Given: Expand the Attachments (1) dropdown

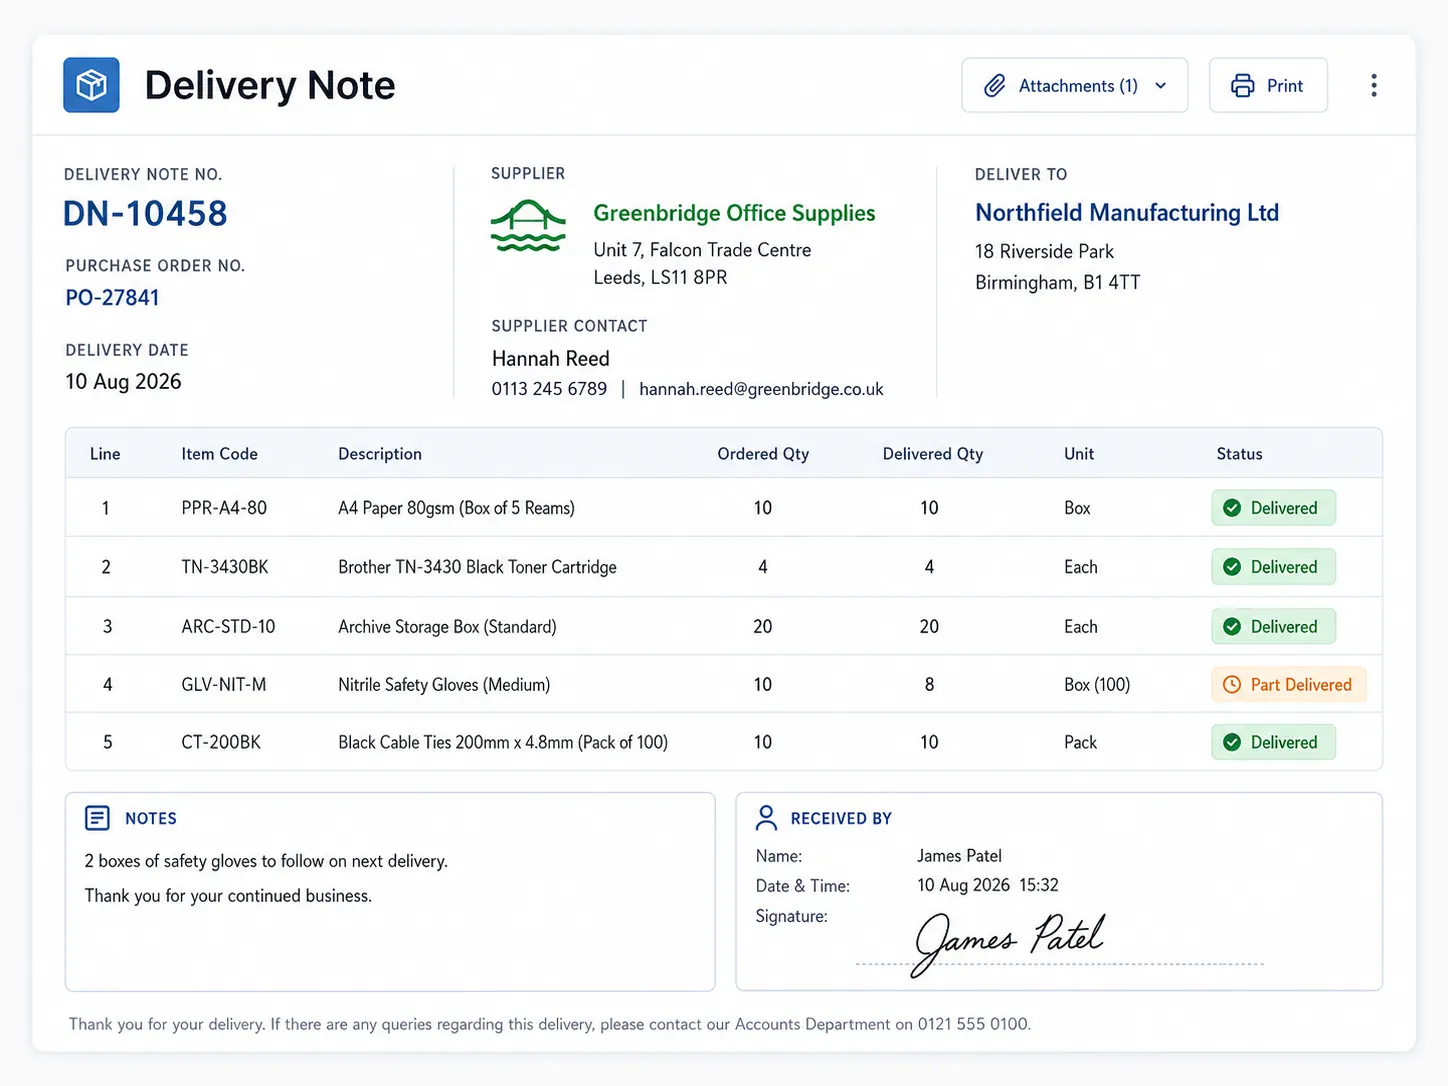Looking at the screenshot, I should [x=1075, y=85].
